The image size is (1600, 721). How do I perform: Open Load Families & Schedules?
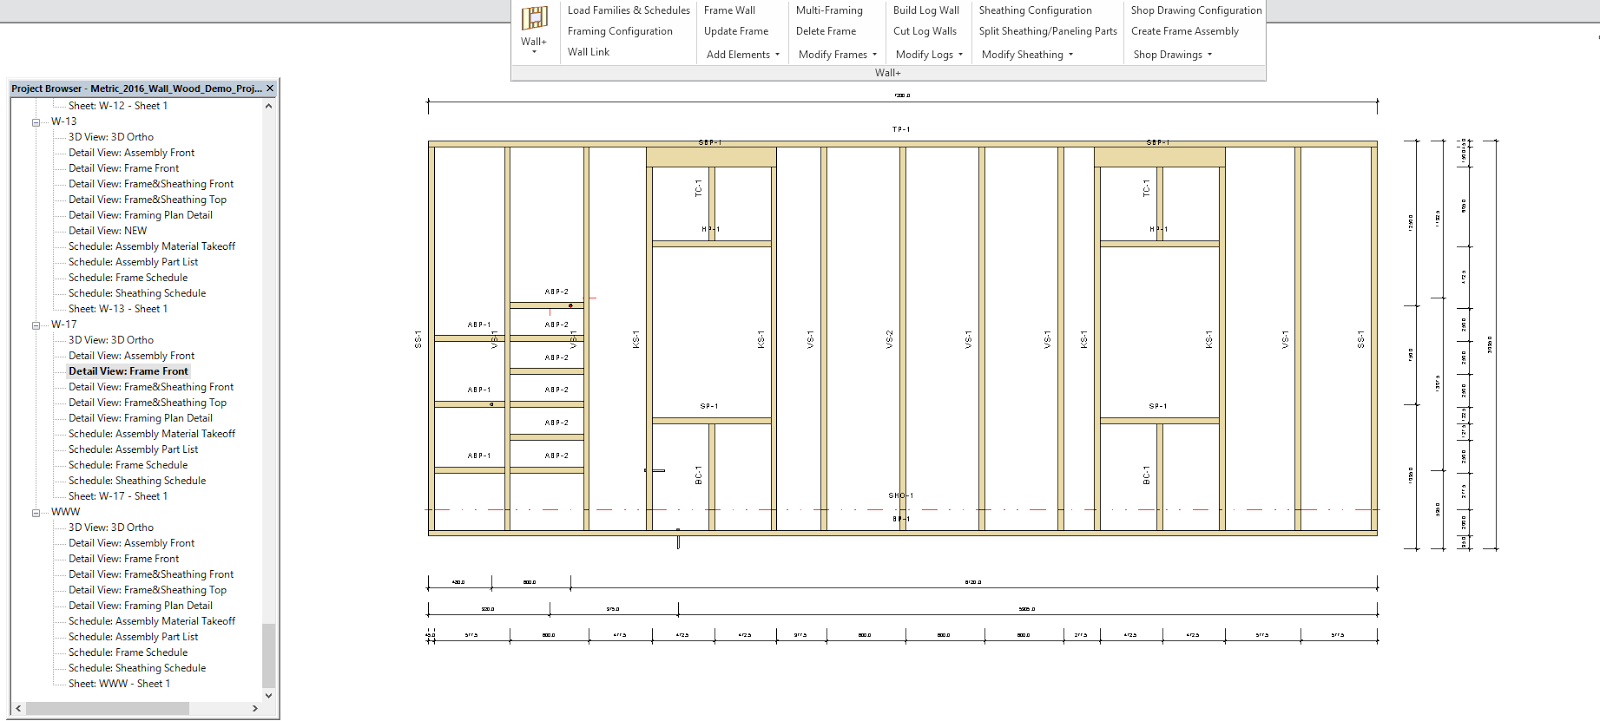[629, 10]
